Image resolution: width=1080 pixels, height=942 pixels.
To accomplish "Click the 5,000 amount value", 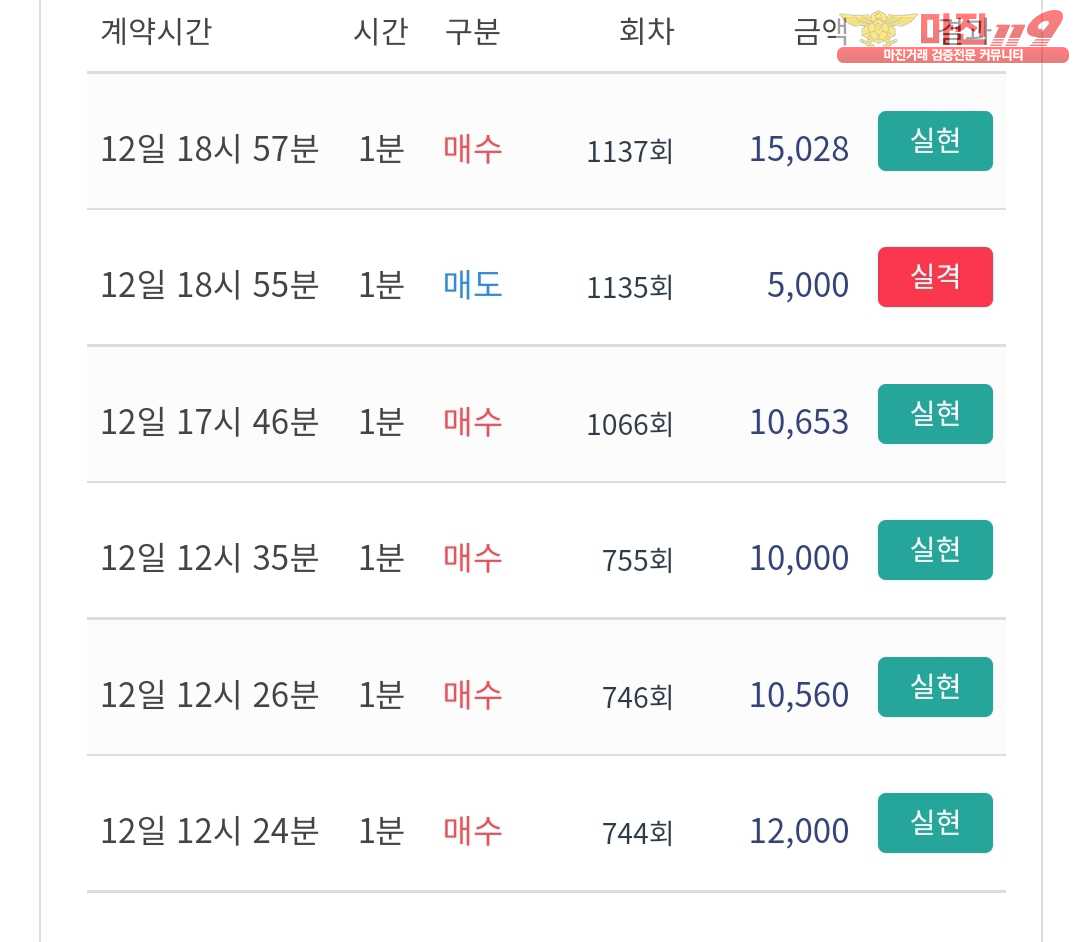I will tap(807, 286).
